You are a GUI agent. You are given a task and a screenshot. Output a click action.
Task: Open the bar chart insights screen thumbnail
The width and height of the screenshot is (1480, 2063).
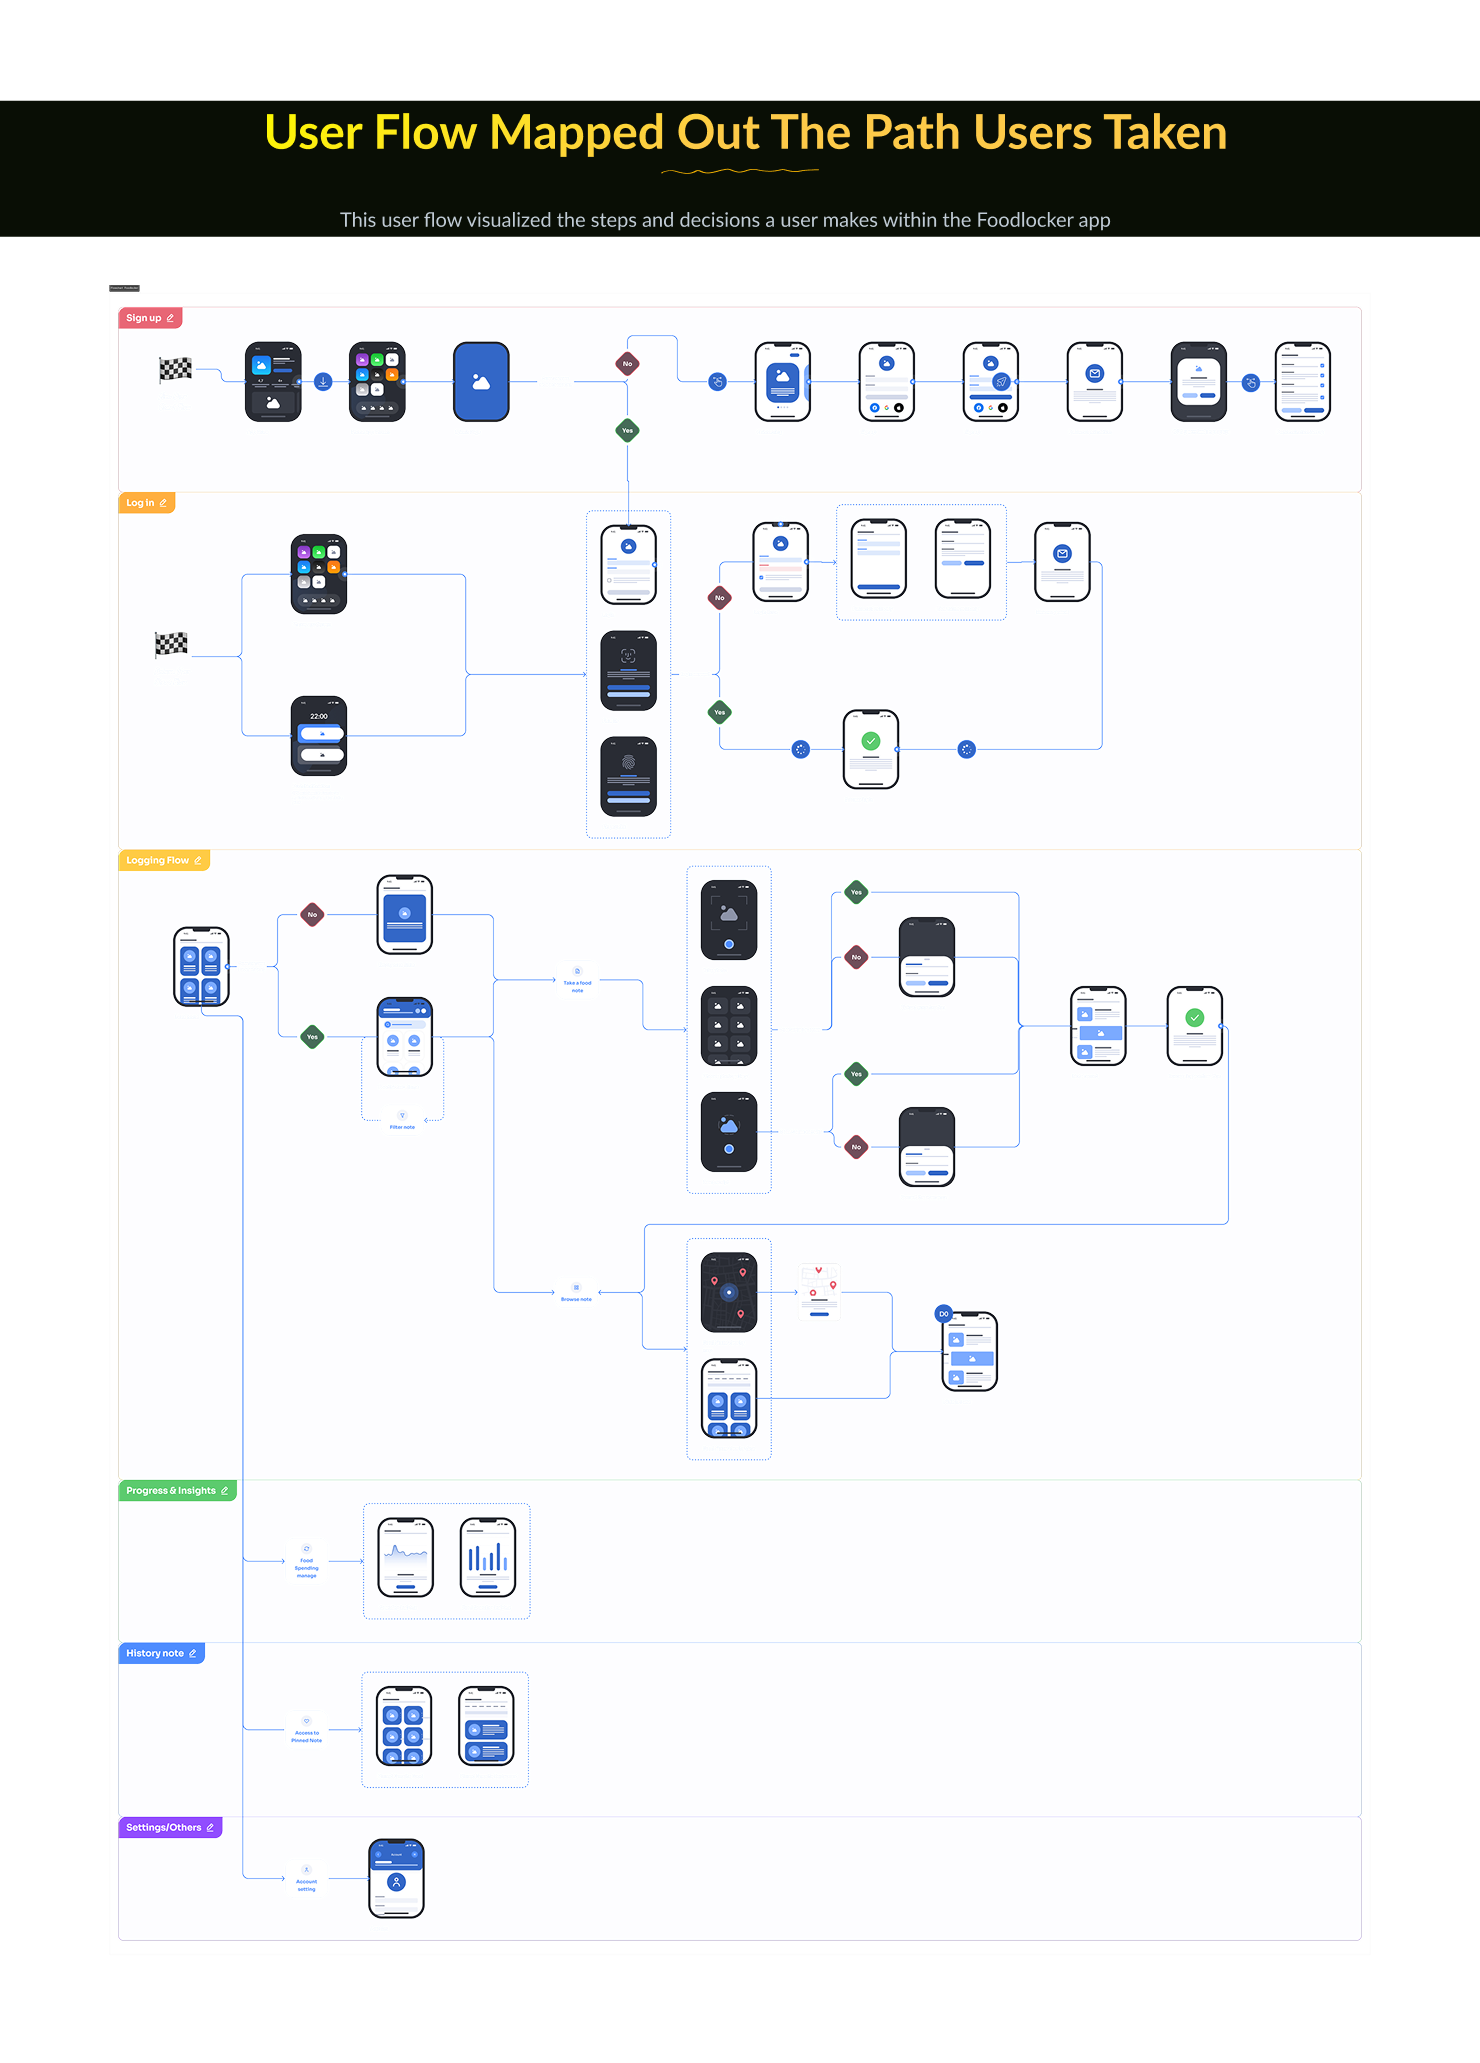point(487,1558)
